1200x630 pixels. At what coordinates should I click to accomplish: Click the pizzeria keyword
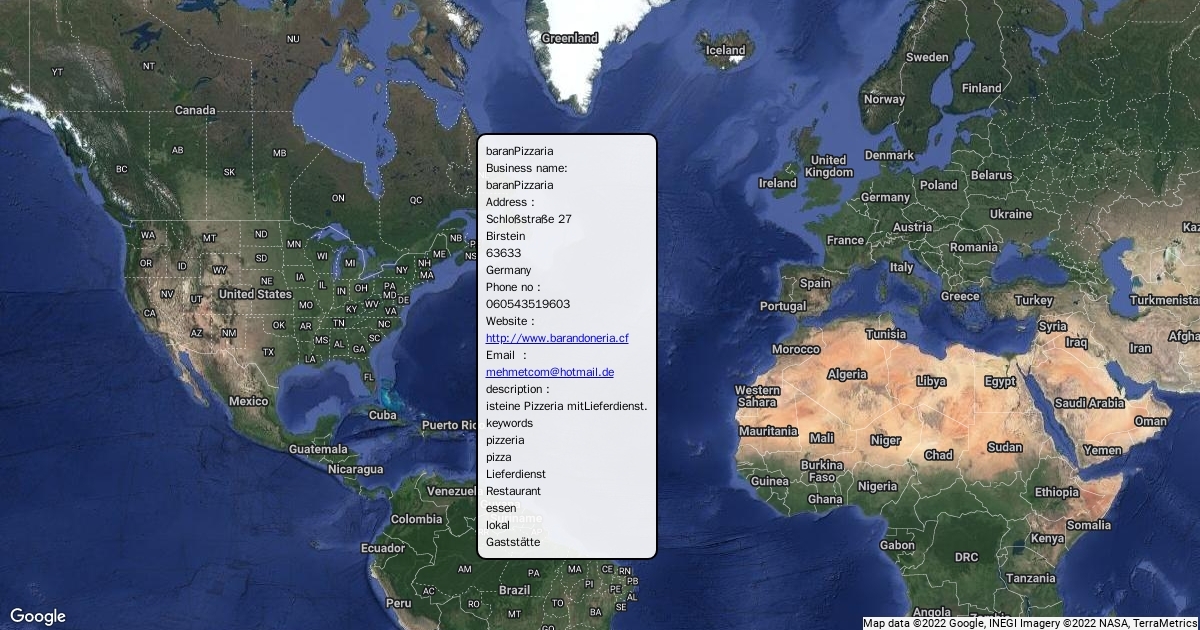505,440
